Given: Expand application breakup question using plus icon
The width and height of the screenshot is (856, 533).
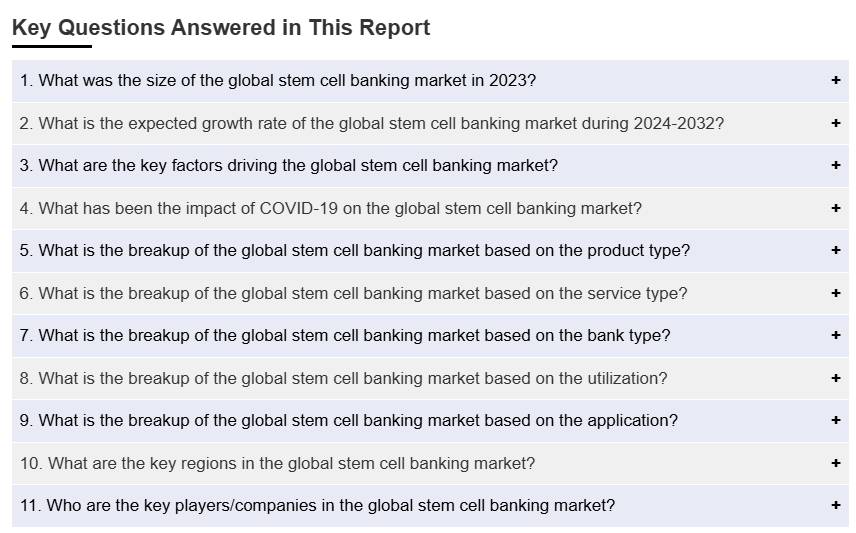Looking at the screenshot, I should (x=836, y=420).
